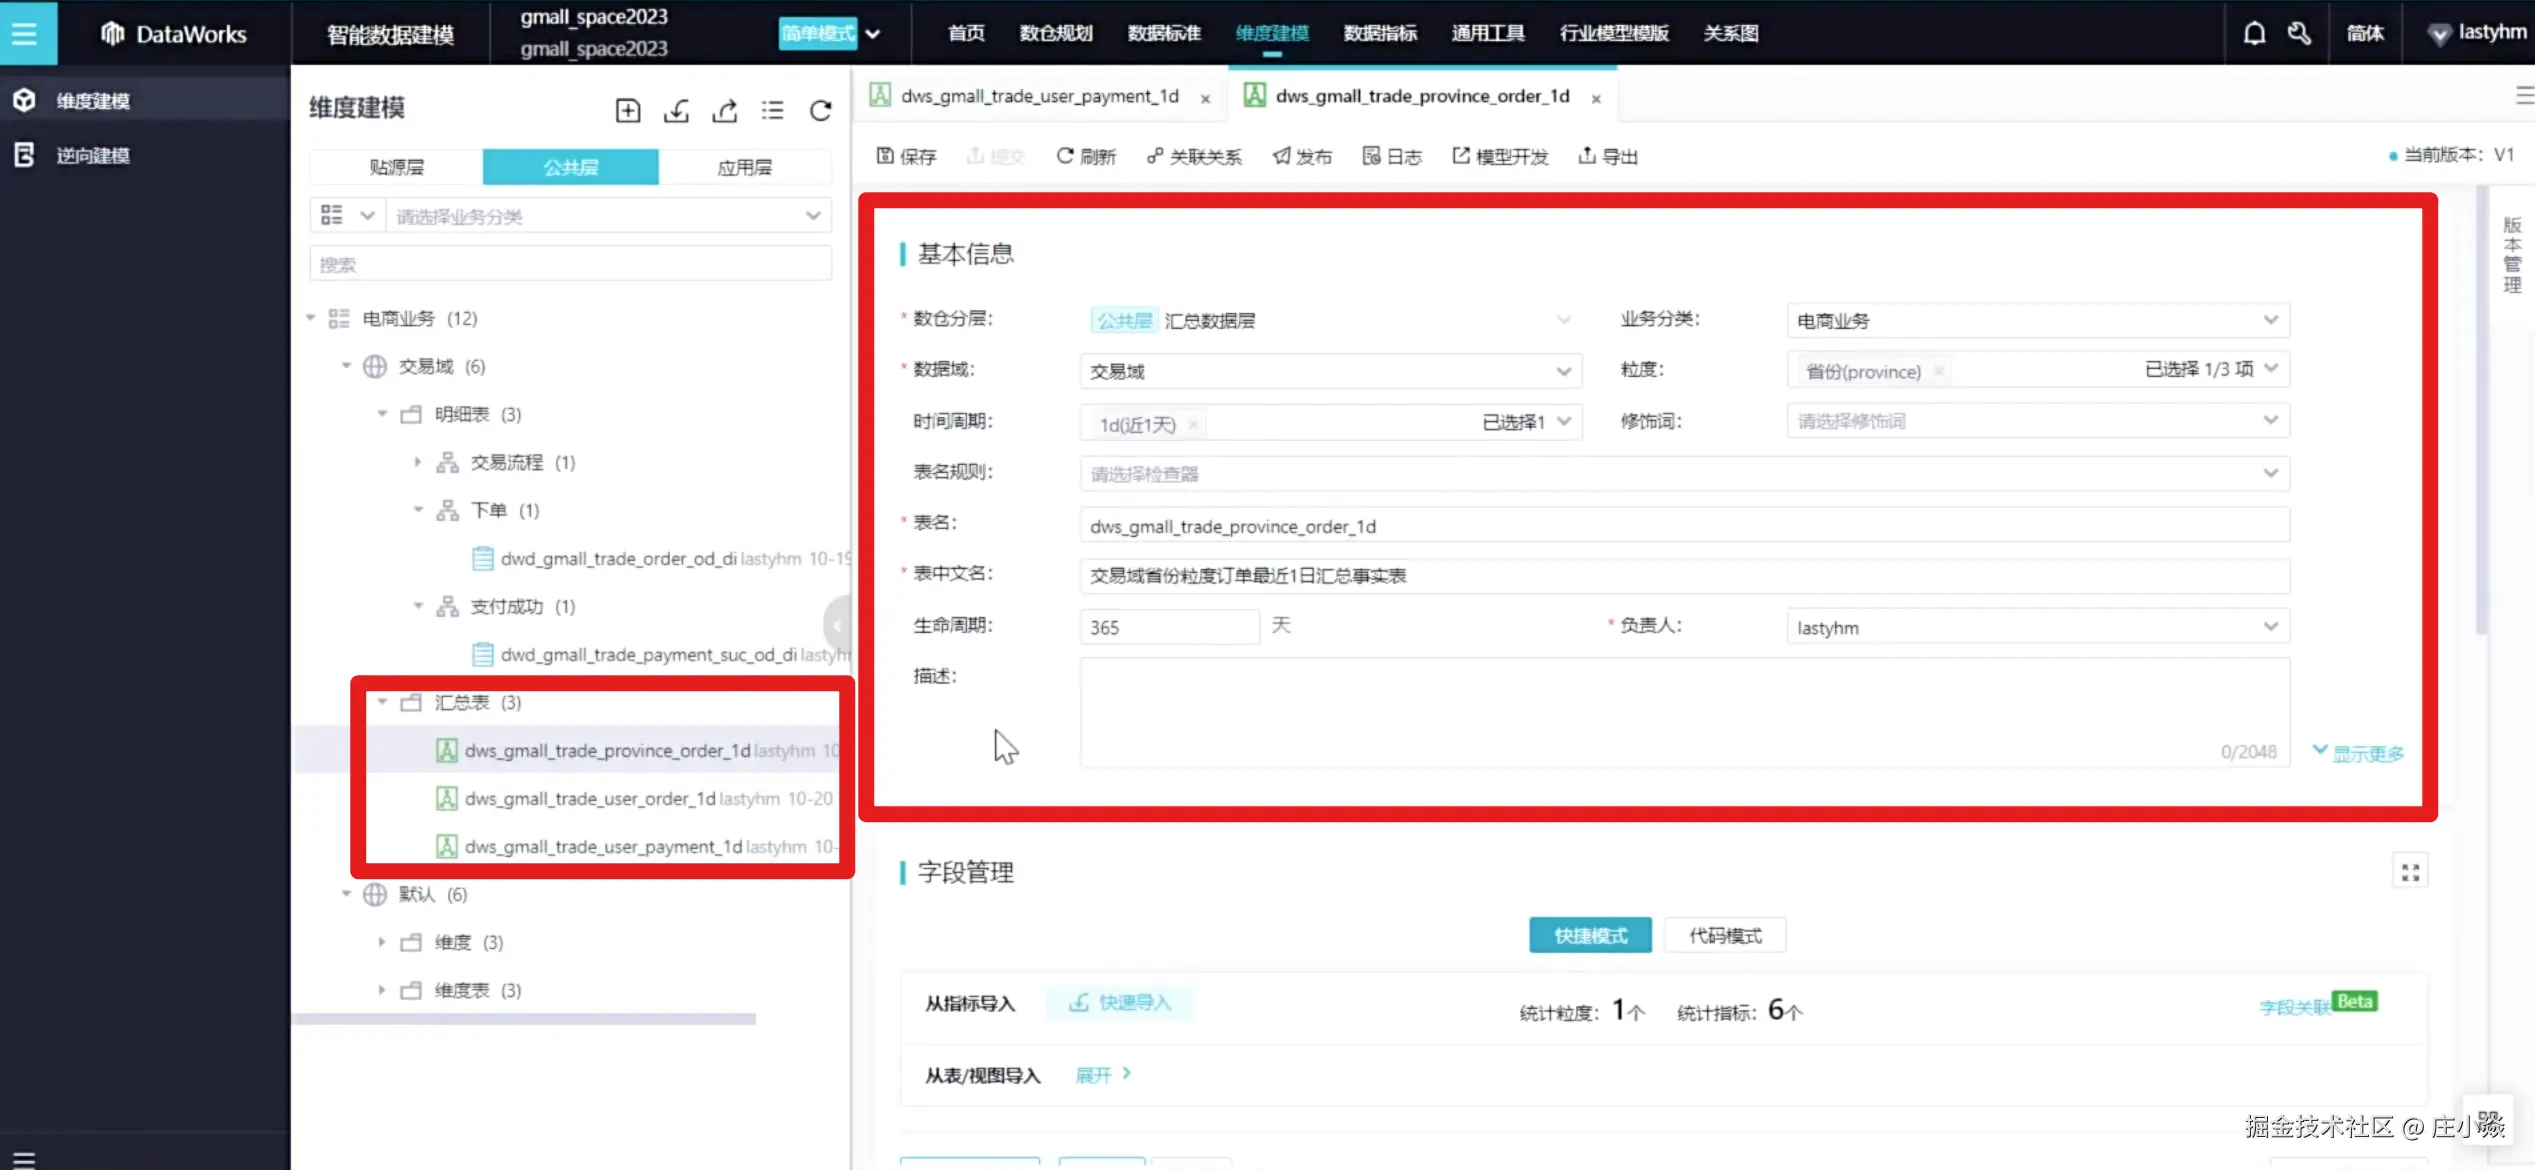Open the notification bell icon
The width and height of the screenshot is (2535, 1170).
tap(2254, 33)
